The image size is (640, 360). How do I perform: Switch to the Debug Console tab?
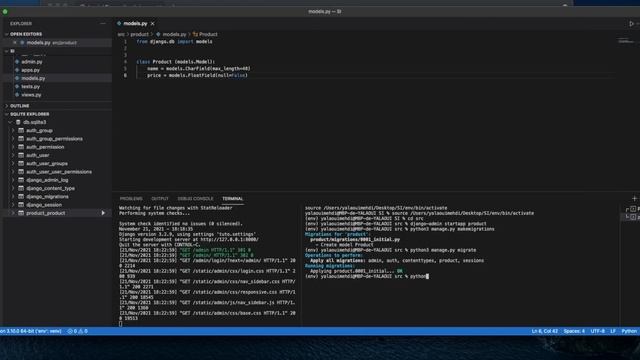coord(195,199)
